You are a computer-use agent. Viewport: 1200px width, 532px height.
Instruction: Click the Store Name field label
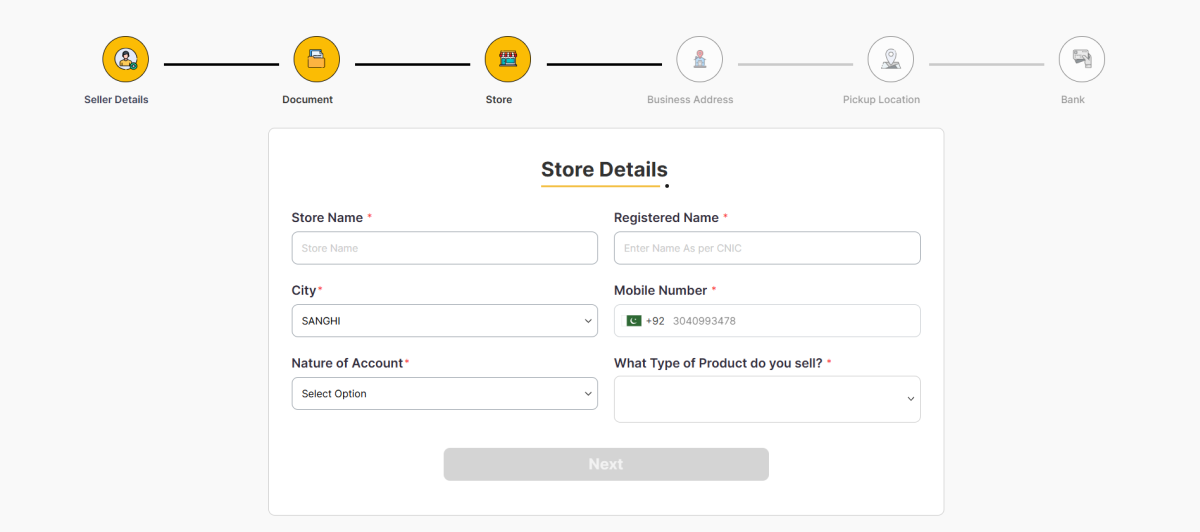(327, 218)
